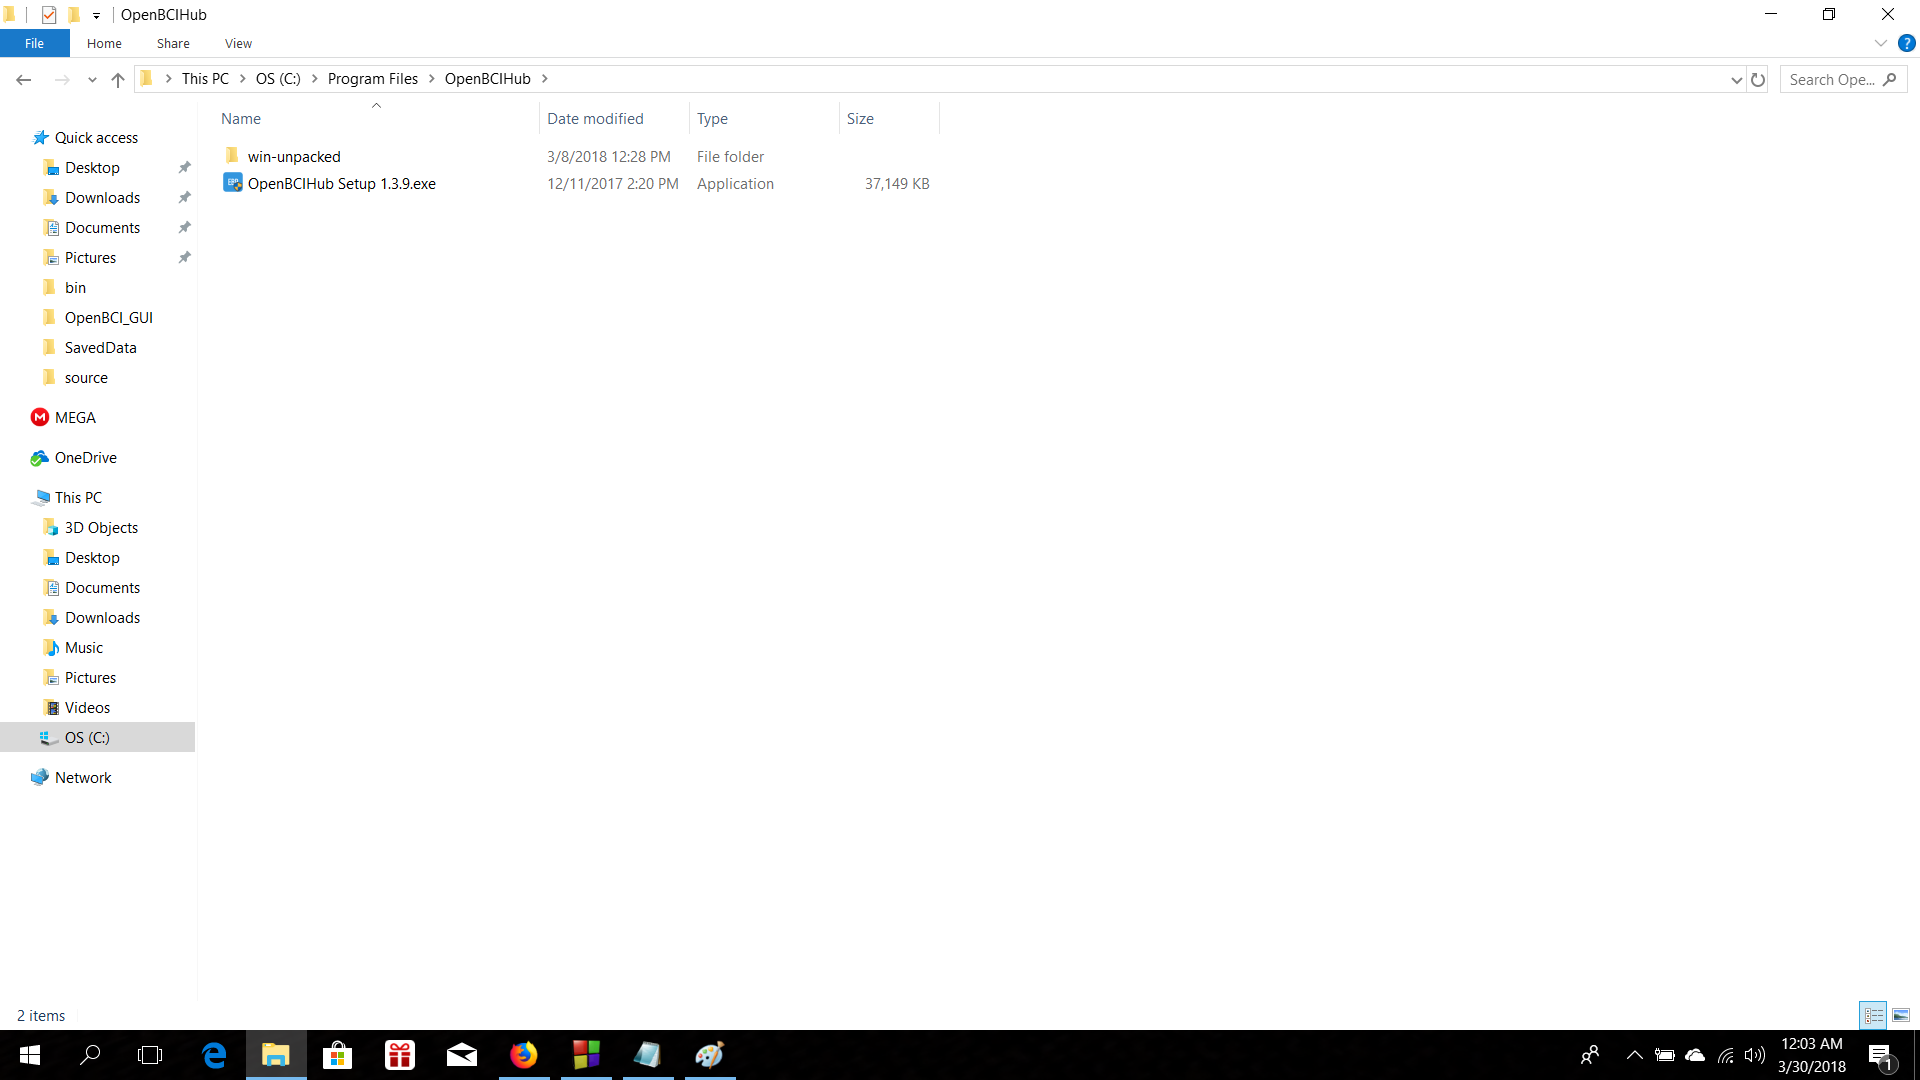Open the win-unpacked folder

pos(293,156)
